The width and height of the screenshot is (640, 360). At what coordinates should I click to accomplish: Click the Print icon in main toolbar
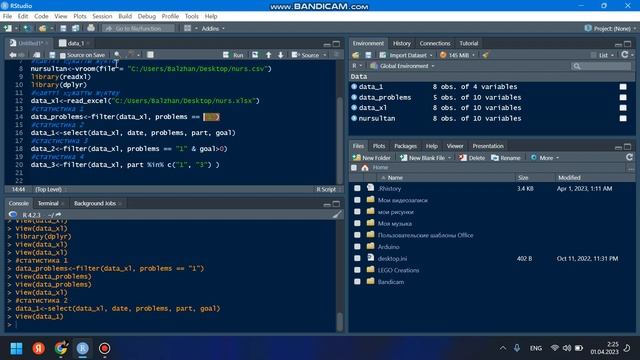click(91, 28)
